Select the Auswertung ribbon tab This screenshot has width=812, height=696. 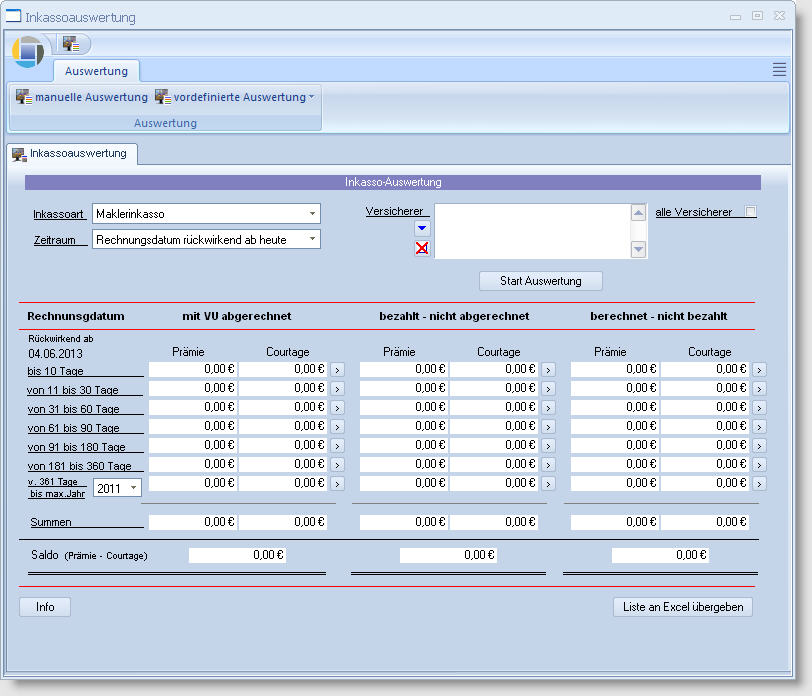pyautogui.click(x=96, y=71)
